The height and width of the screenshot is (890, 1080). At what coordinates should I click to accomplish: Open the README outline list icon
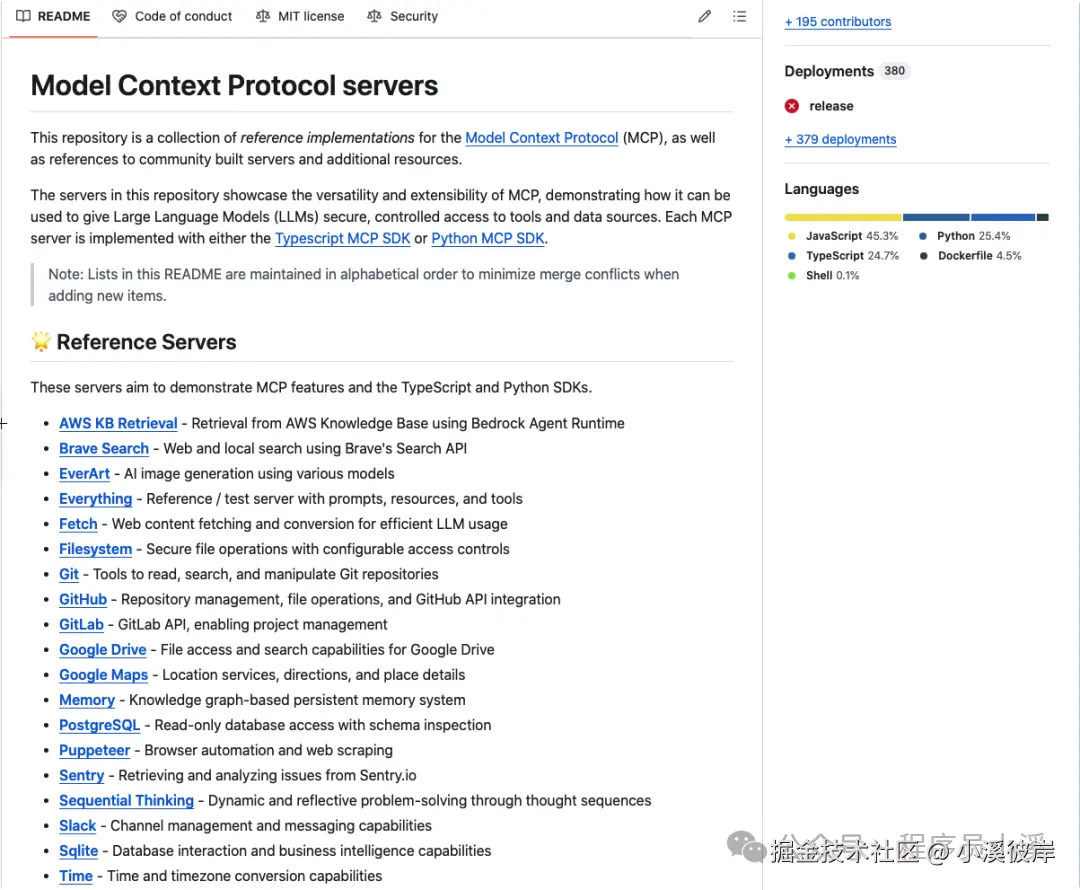pyautogui.click(x=739, y=16)
